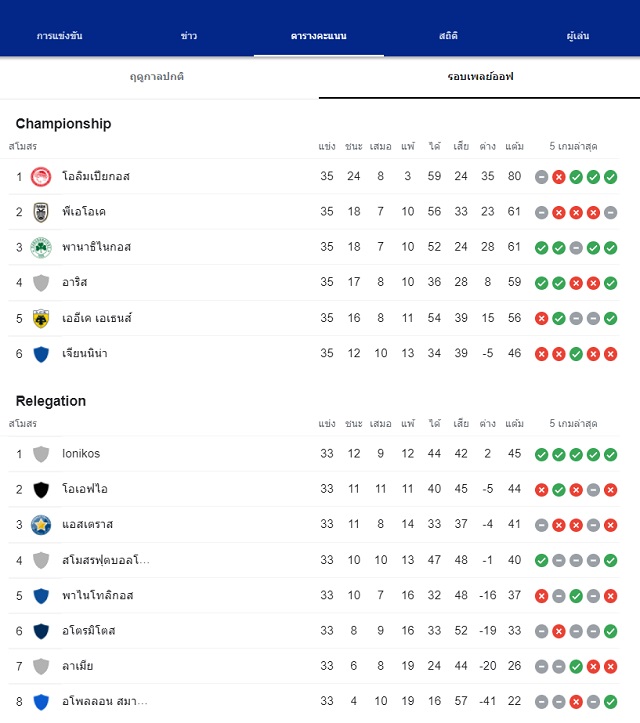This screenshot has width=640, height=723.
Task: Click the OFI black shield icon
Action: tap(41, 489)
